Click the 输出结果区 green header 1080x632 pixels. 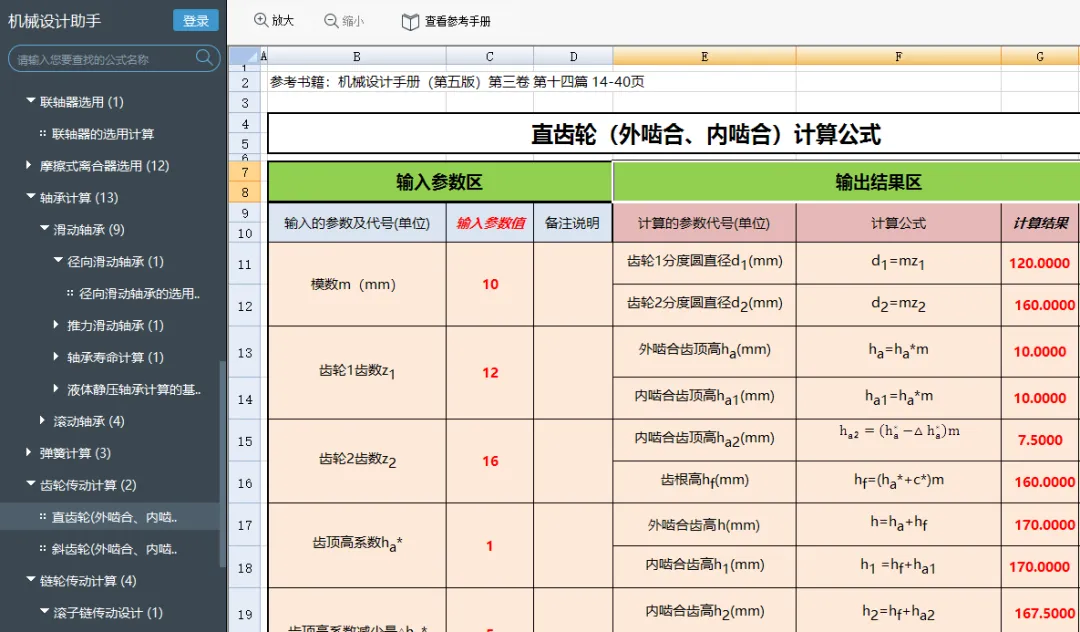pos(847,182)
